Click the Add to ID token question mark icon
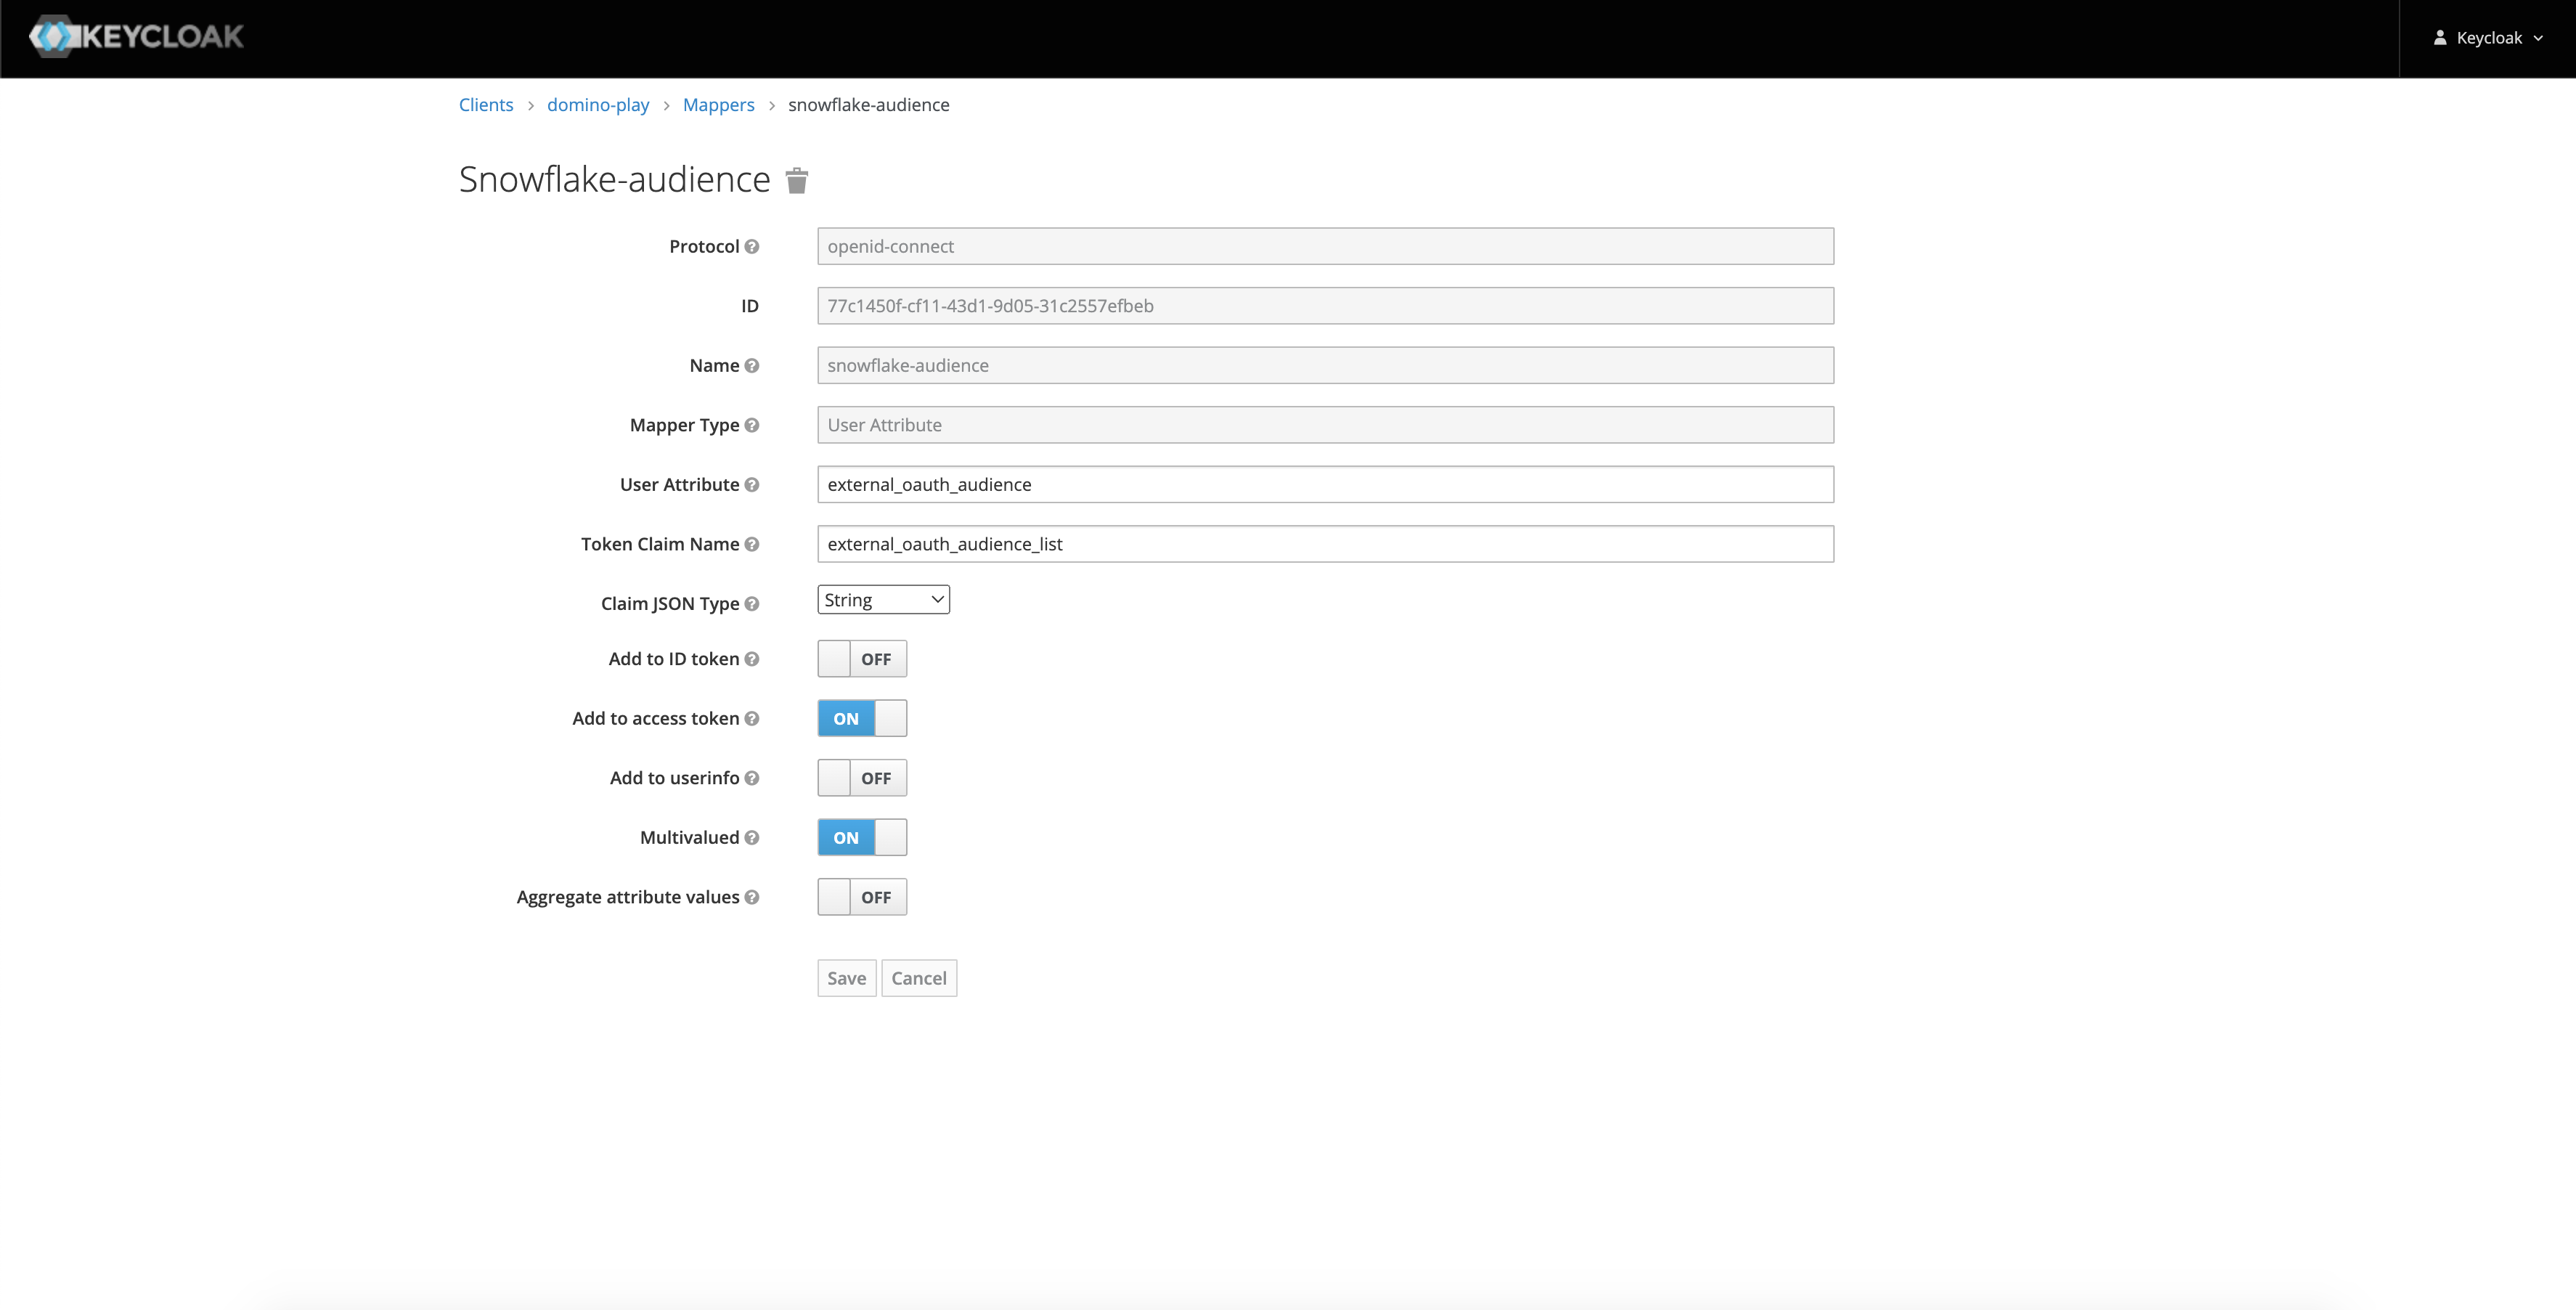Viewport: 2576px width, 1310px height. [x=754, y=659]
